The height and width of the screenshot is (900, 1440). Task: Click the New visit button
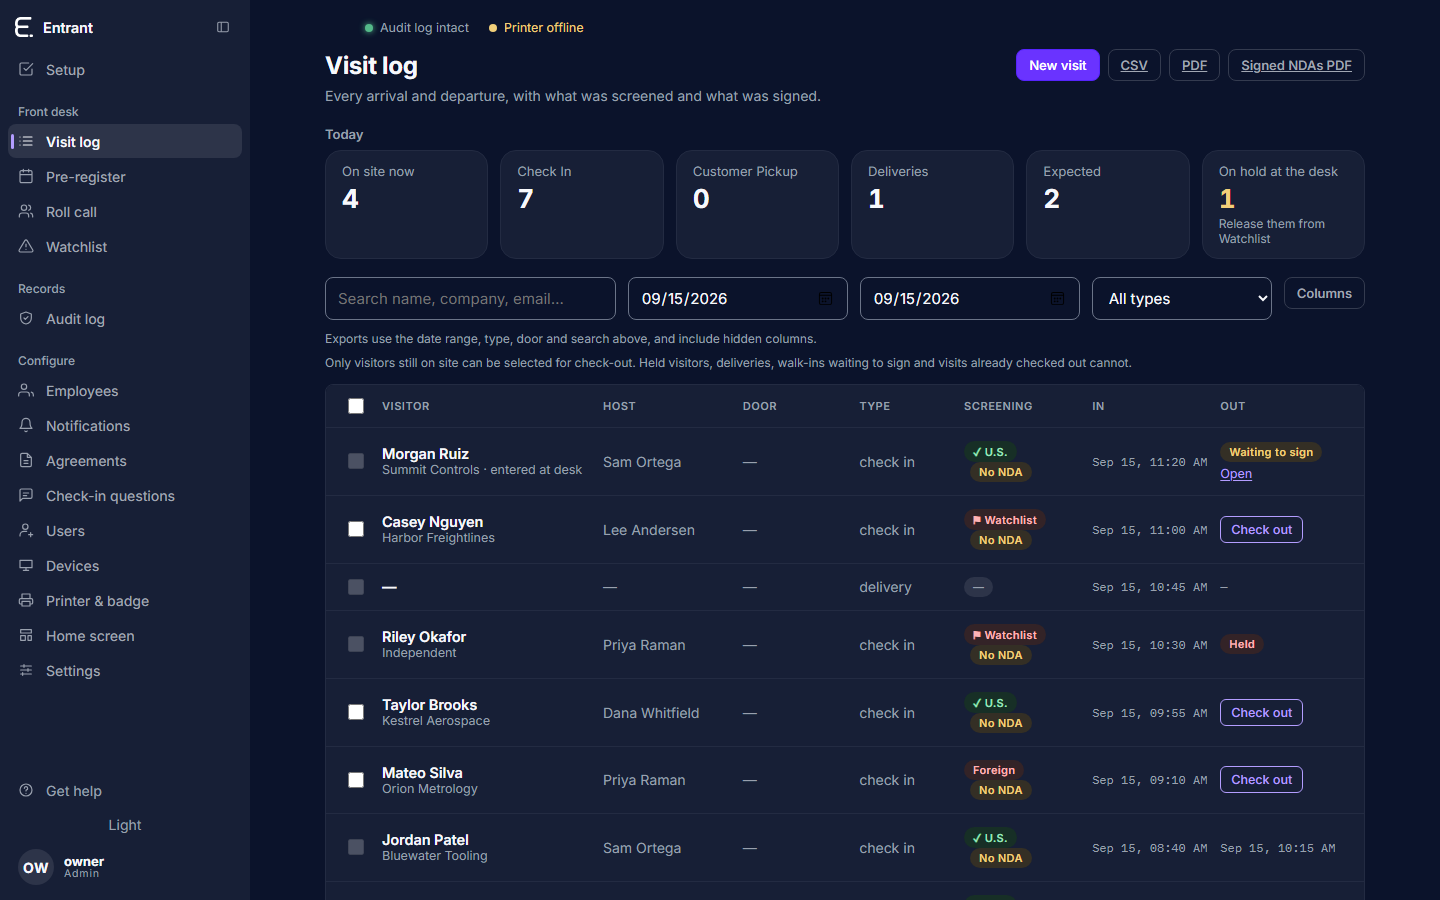pyautogui.click(x=1058, y=65)
